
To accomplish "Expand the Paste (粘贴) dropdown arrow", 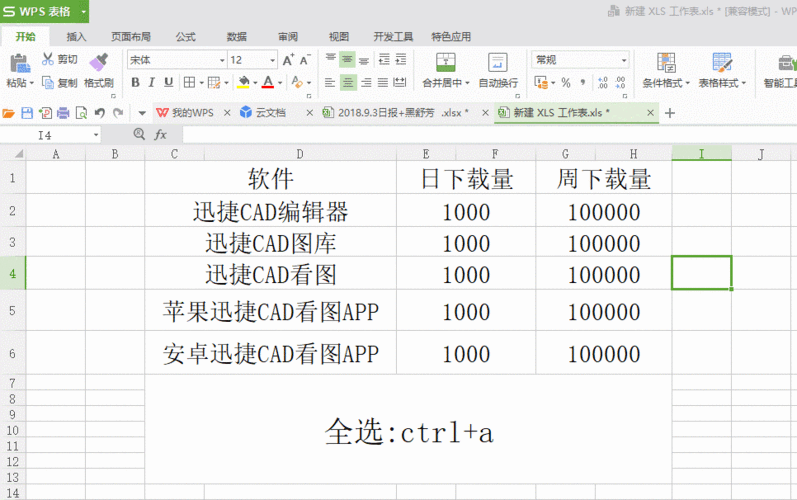I will pos(32,83).
